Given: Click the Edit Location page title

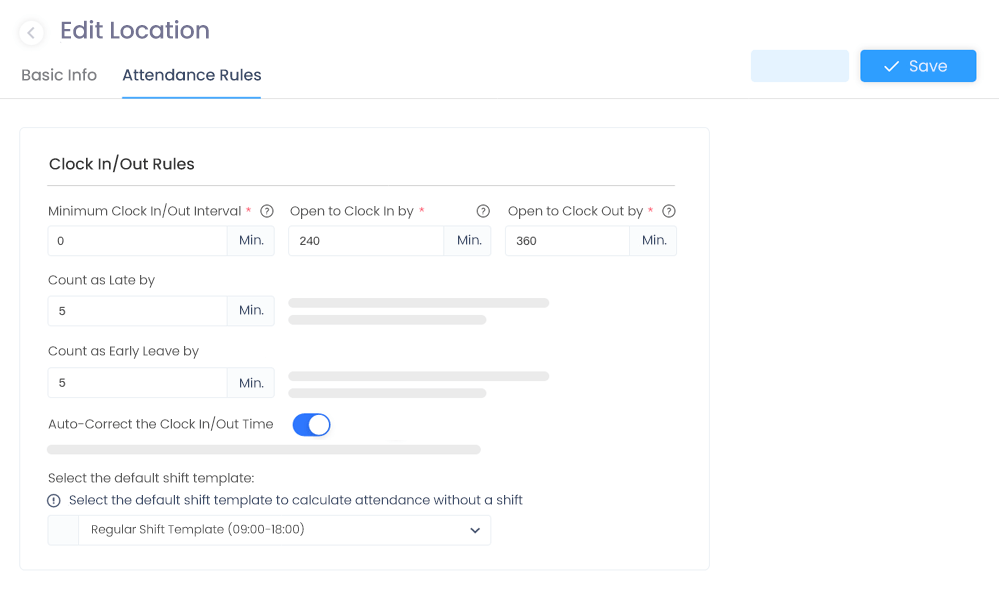Looking at the screenshot, I should [x=135, y=31].
